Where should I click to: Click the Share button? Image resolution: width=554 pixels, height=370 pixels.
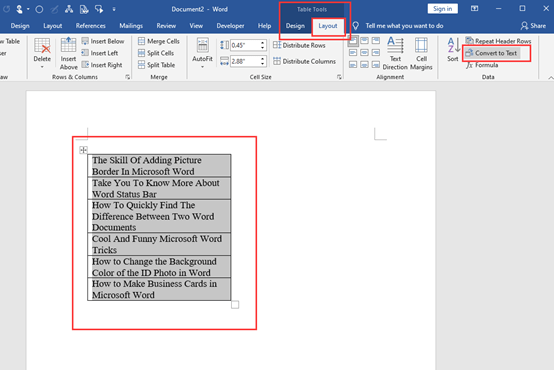(x=533, y=26)
